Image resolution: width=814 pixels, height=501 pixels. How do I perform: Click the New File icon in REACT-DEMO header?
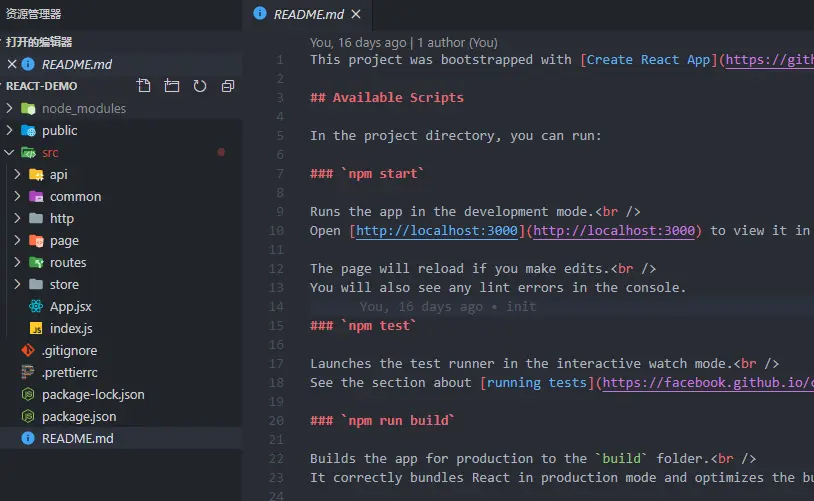[x=144, y=86]
